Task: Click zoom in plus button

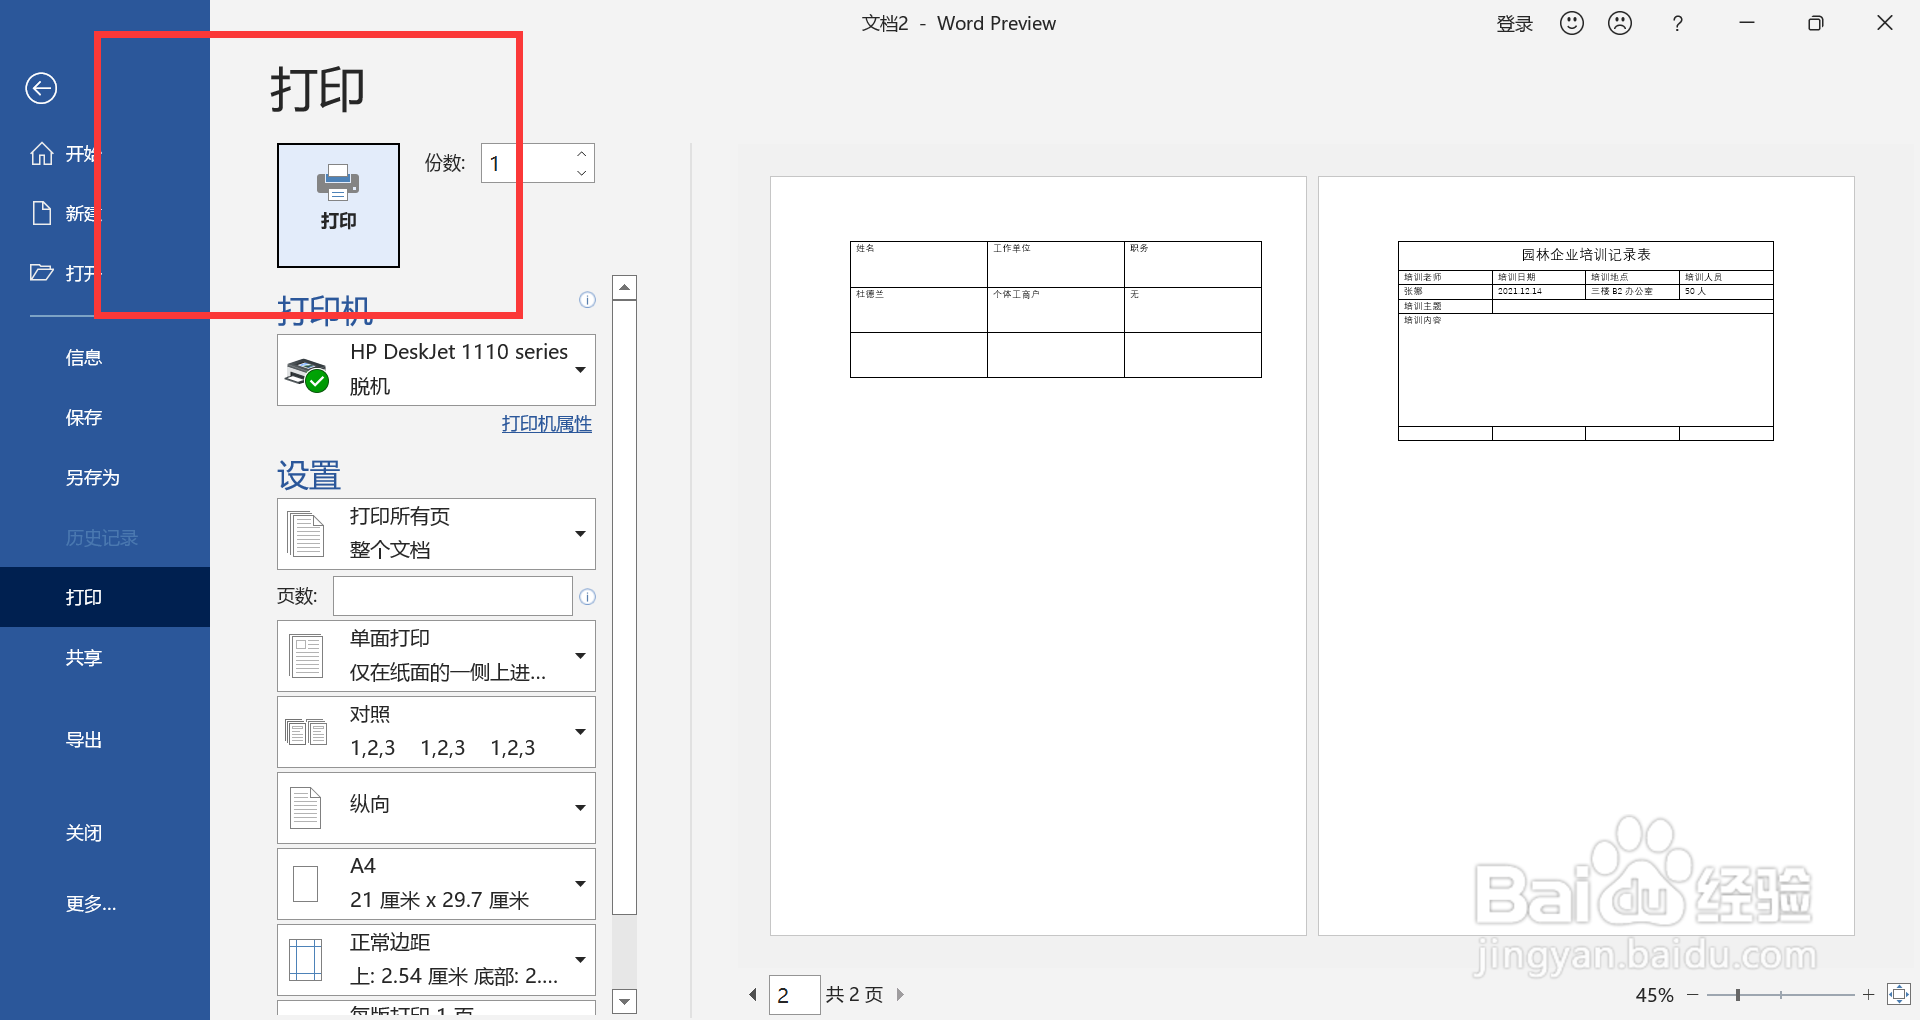Action: pyautogui.click(x=1868, y=995)
